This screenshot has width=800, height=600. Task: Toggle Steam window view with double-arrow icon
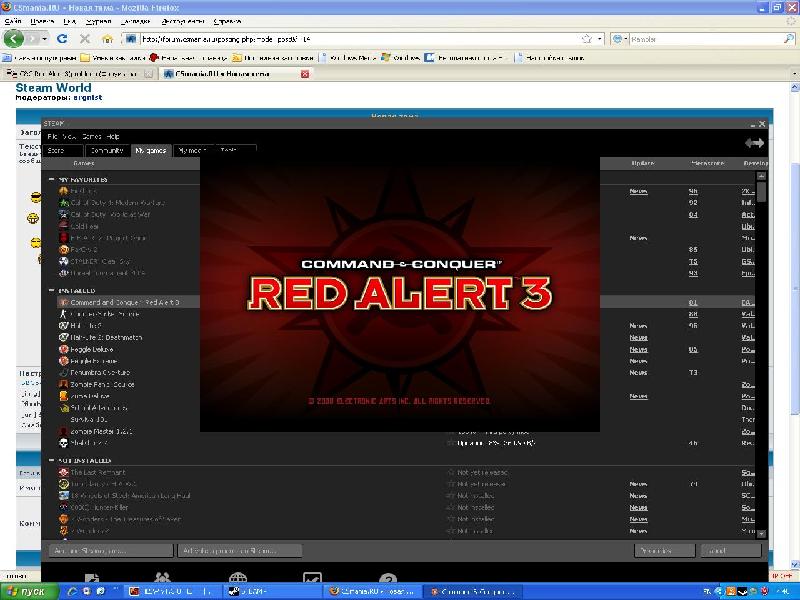pyautogui.click(x=754, y=144)
